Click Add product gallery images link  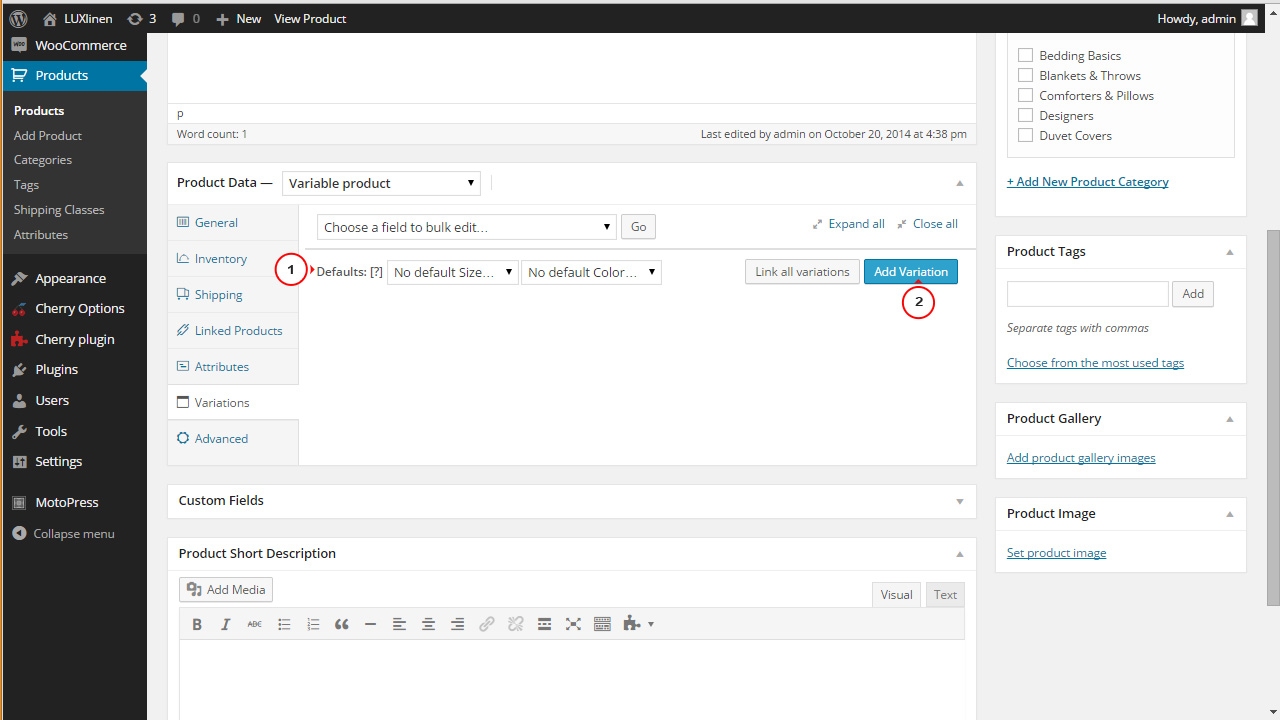point(1081,458)
